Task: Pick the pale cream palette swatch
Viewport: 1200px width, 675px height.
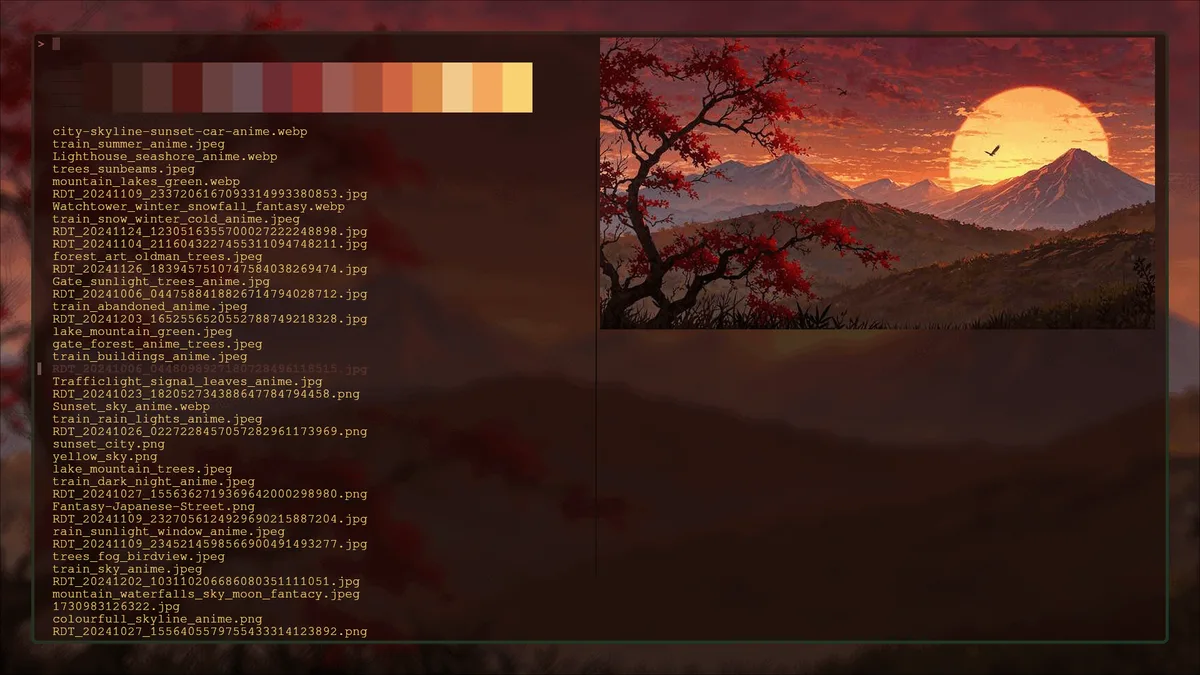Action: (x=458, y=87)
